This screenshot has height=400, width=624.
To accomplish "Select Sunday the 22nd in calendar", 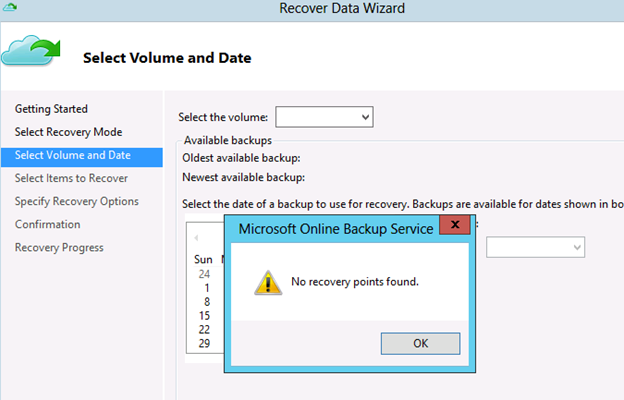I will coord(204,330).
